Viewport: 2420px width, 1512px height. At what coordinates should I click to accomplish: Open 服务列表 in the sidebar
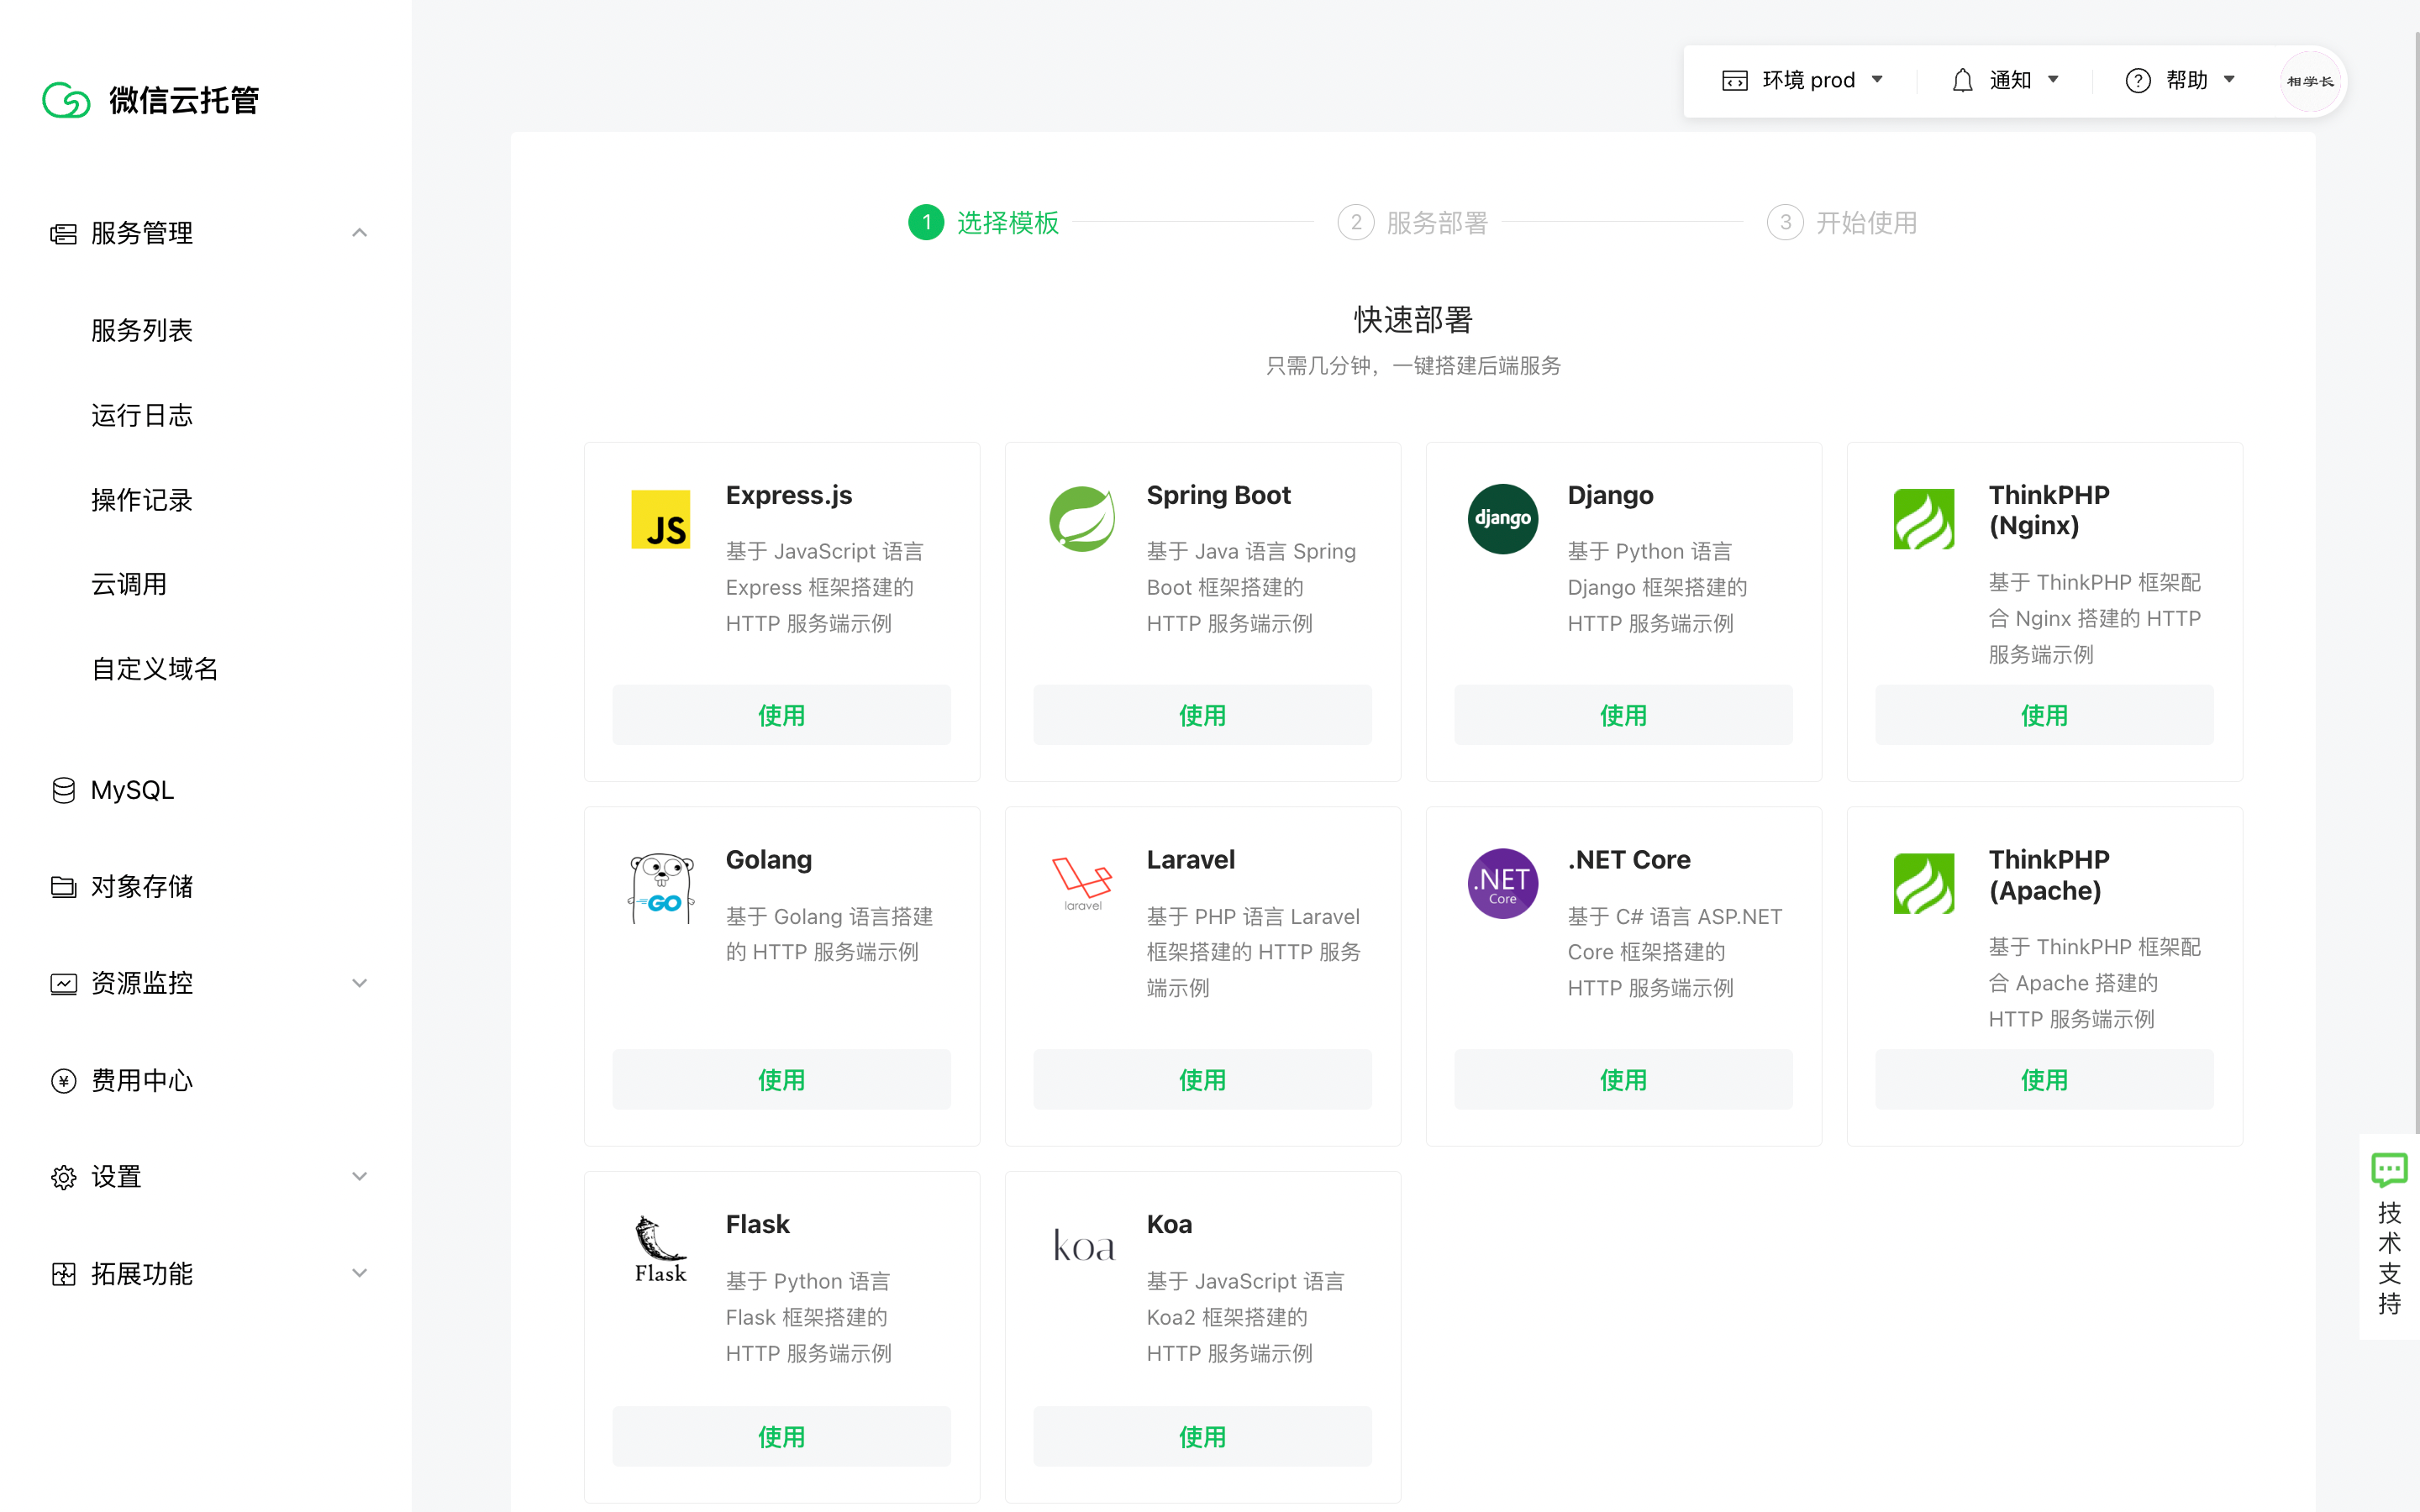tap(141, 331)
